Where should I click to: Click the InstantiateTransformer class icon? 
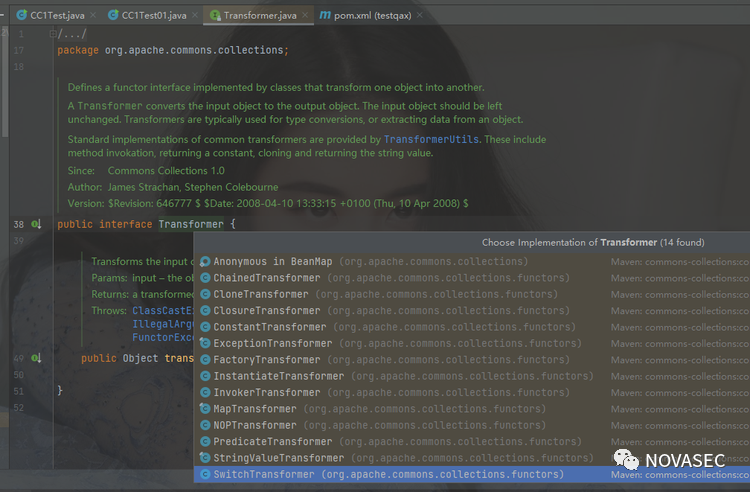(x=205, y=376)
